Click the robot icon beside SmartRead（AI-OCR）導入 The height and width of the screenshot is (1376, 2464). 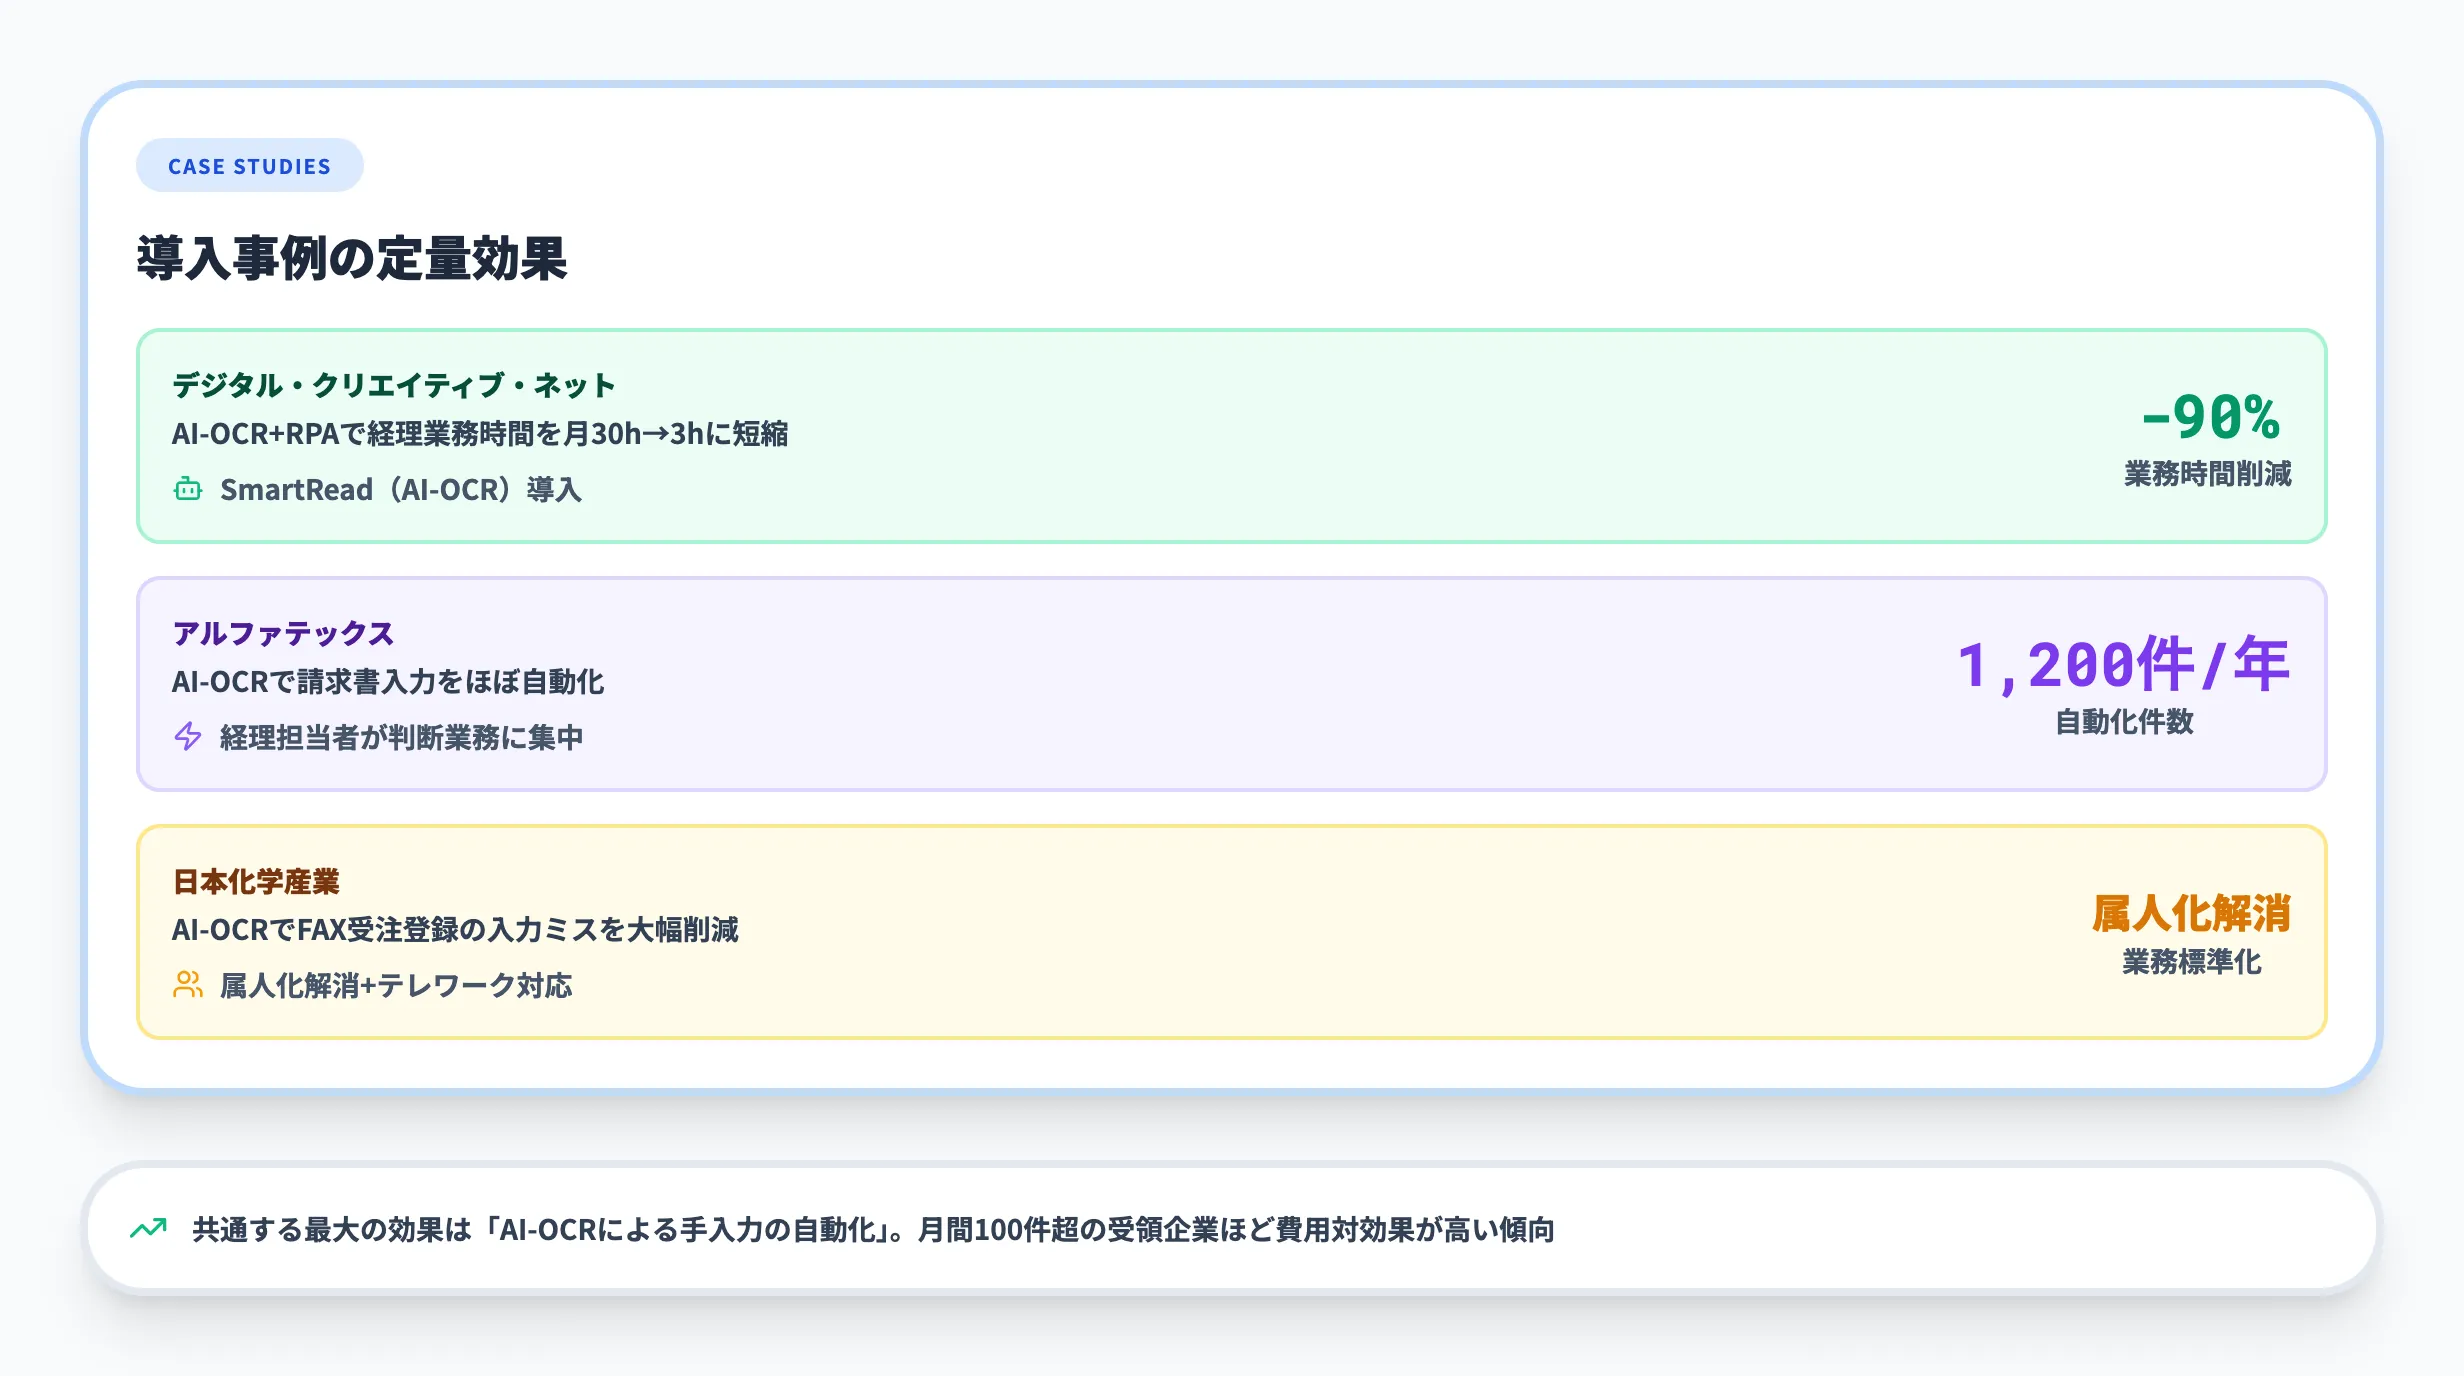coord(188,489)
